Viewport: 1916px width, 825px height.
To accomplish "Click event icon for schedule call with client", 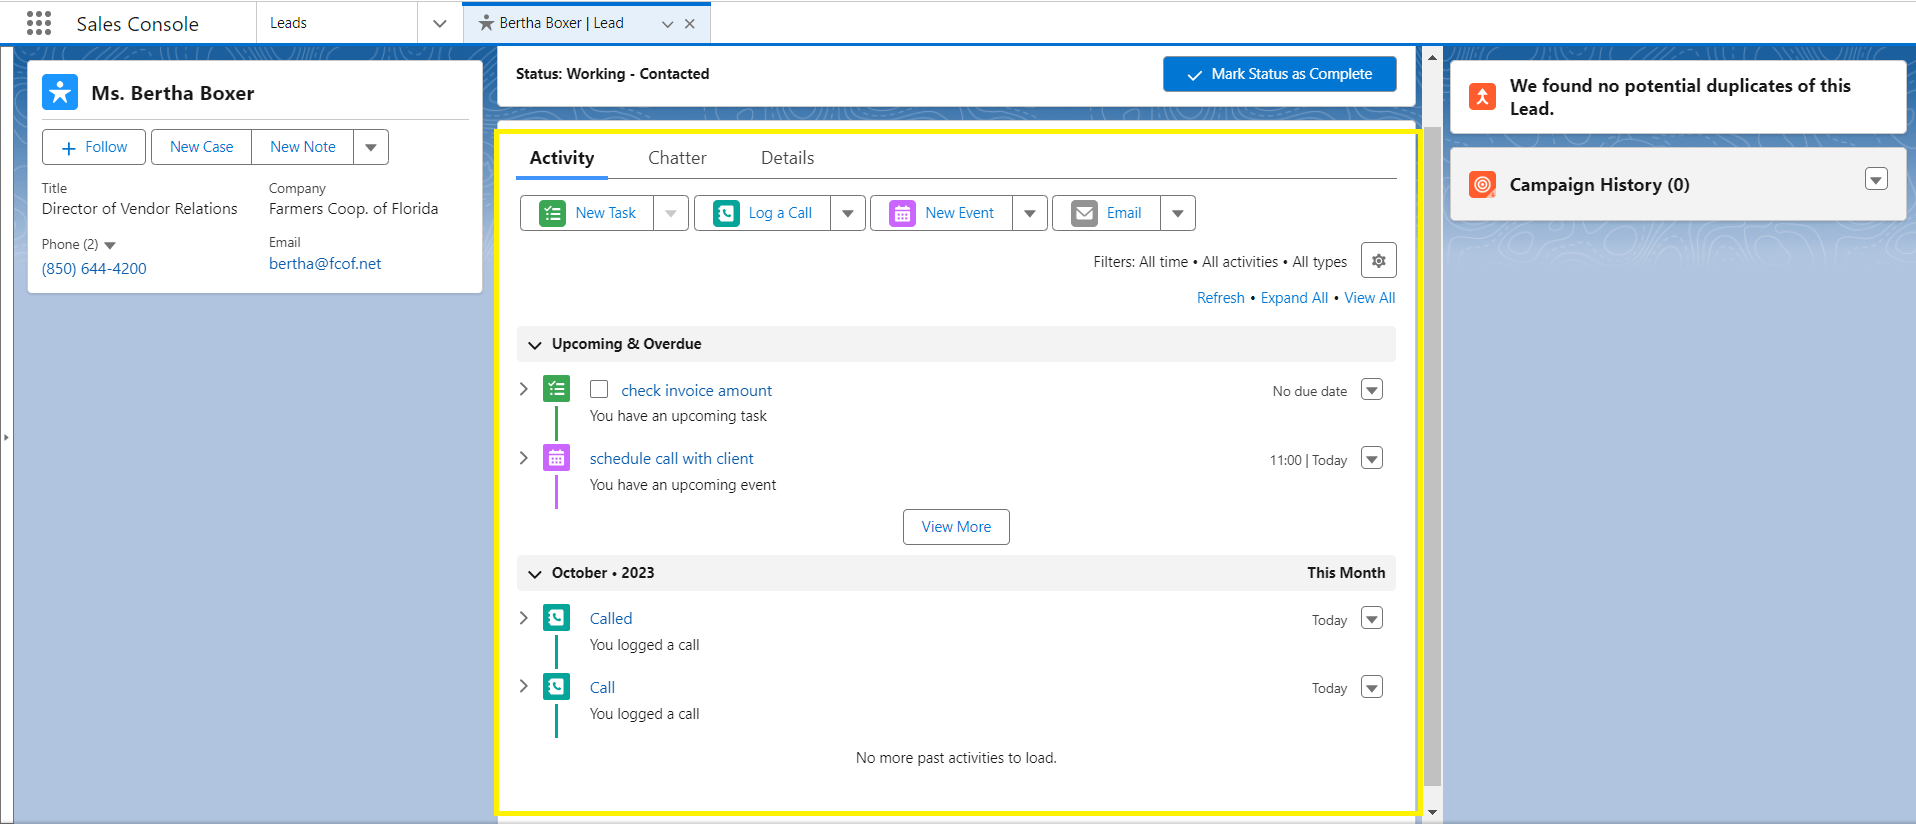I will click(556, 458).
